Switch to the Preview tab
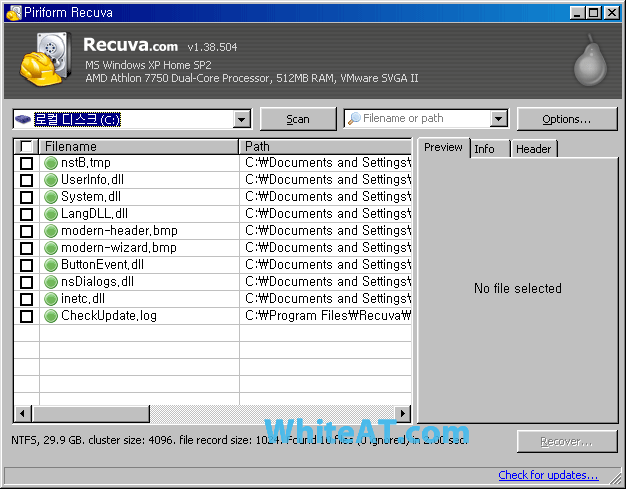 pos(443,147)
